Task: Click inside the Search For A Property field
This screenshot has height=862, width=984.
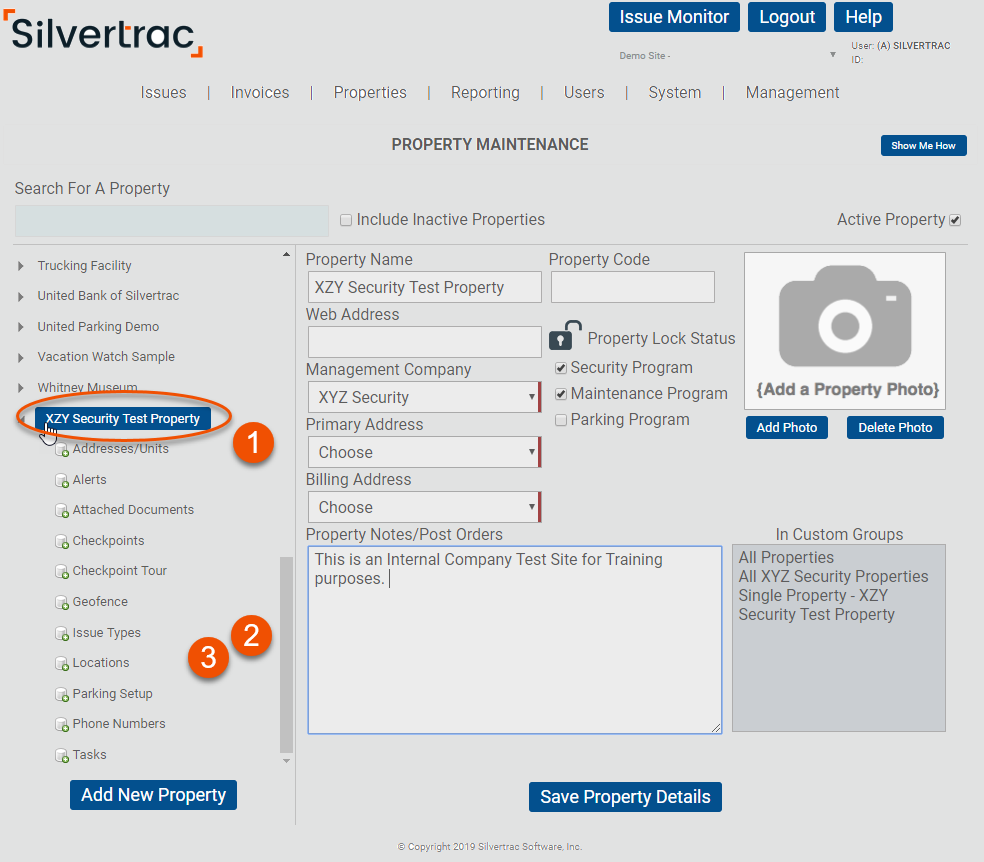Action: (x=170, y=220)
